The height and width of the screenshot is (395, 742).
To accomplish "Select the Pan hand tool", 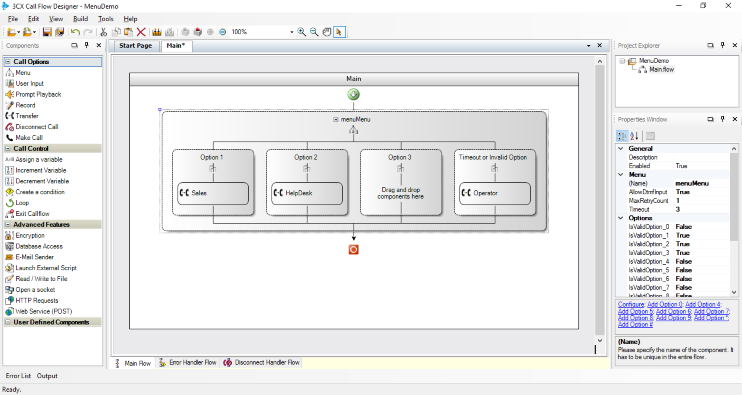I will [x=327, y=32].
